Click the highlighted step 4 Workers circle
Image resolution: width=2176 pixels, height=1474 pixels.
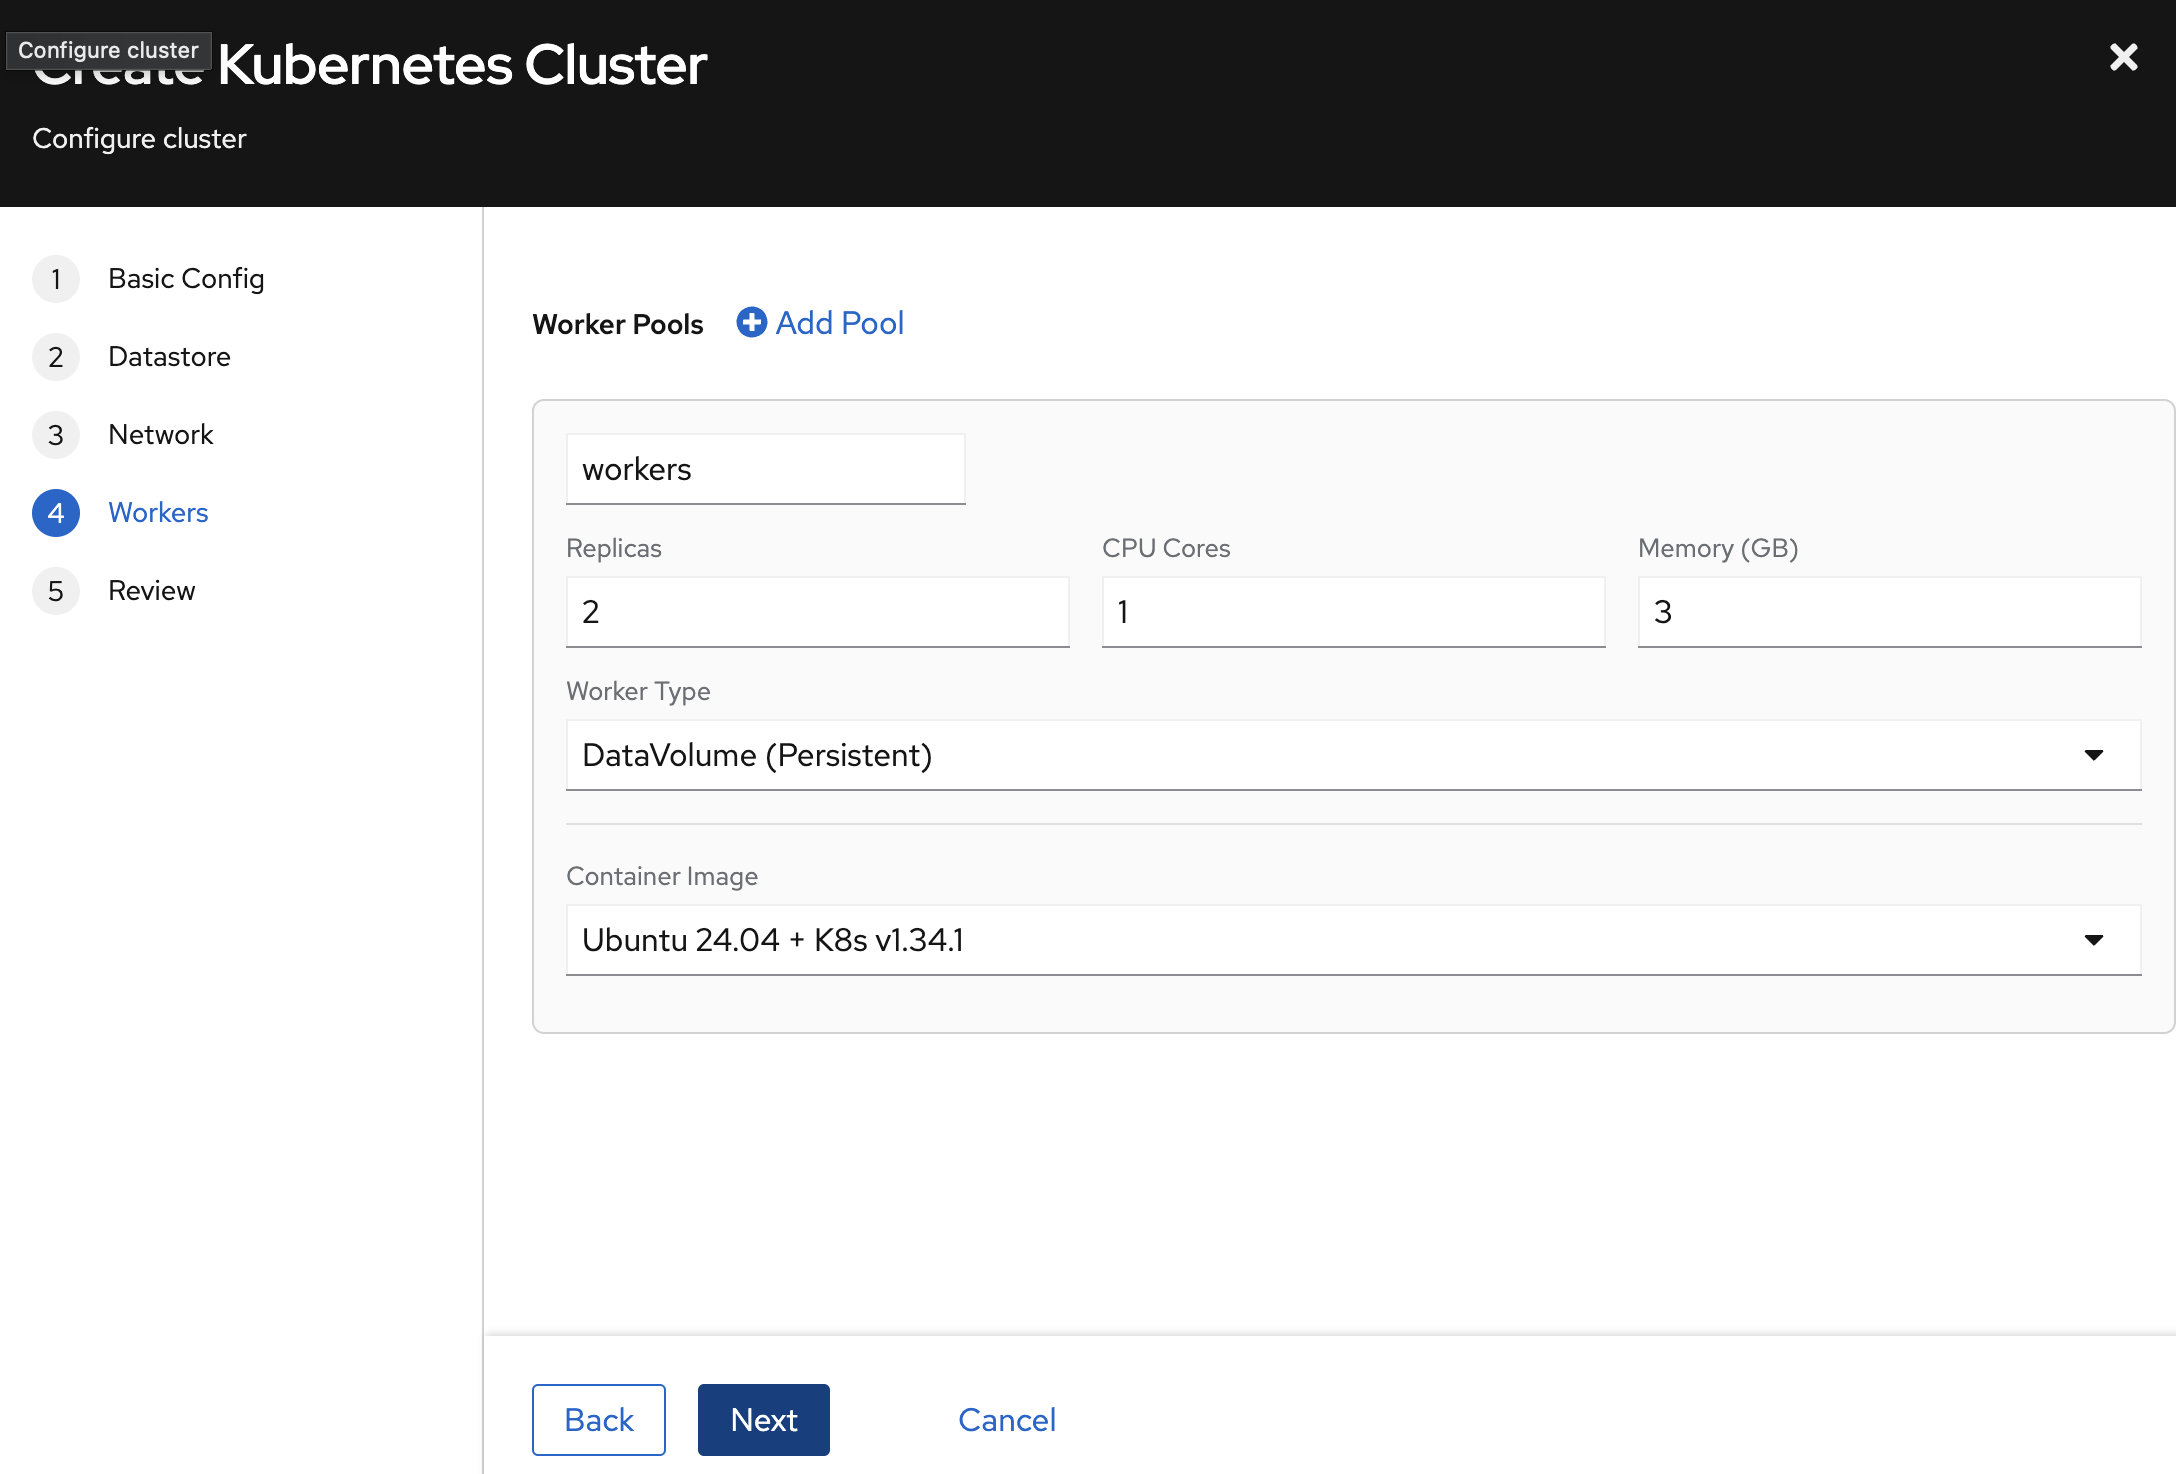point(56,513)
